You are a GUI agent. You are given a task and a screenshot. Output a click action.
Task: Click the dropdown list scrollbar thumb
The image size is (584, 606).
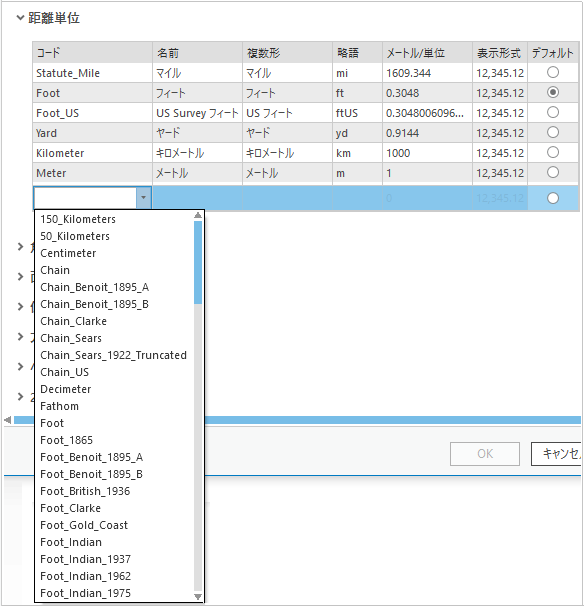198,262
